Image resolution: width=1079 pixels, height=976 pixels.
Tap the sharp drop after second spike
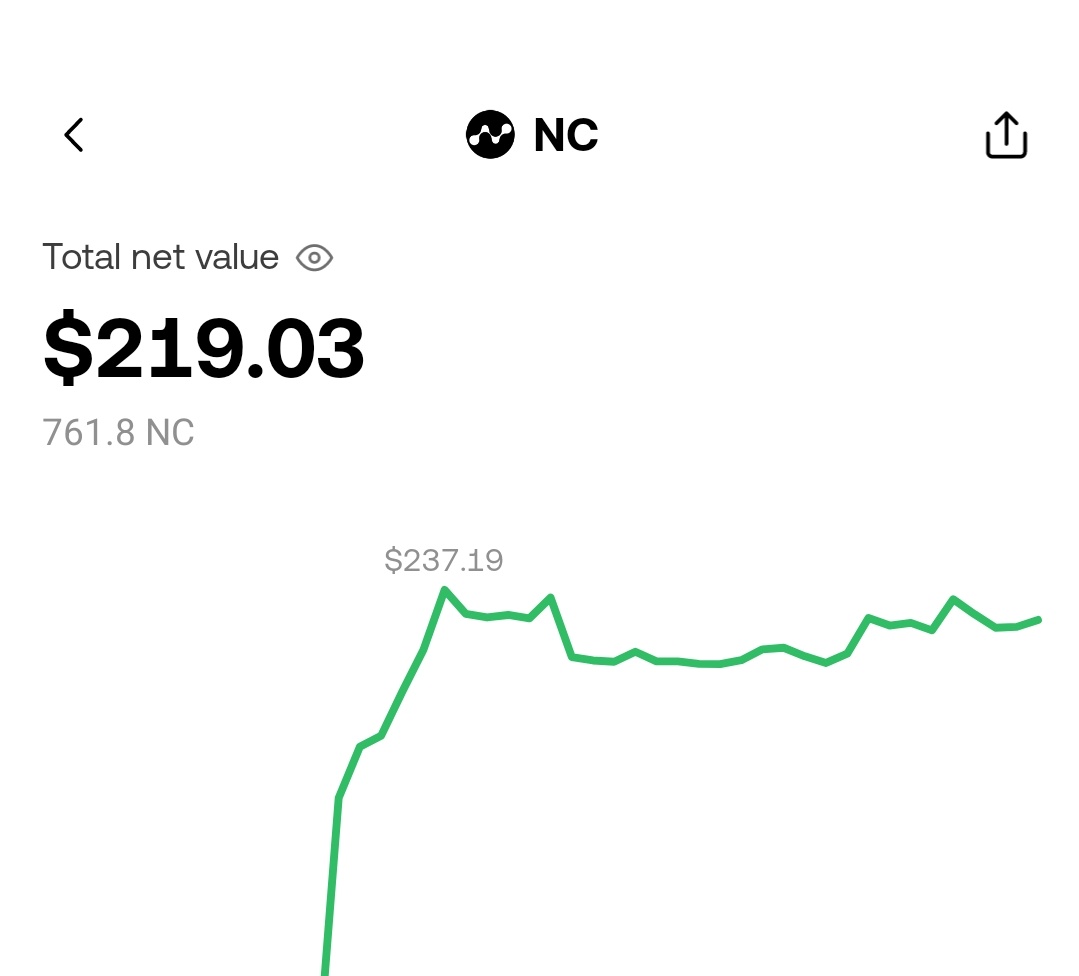562,627
